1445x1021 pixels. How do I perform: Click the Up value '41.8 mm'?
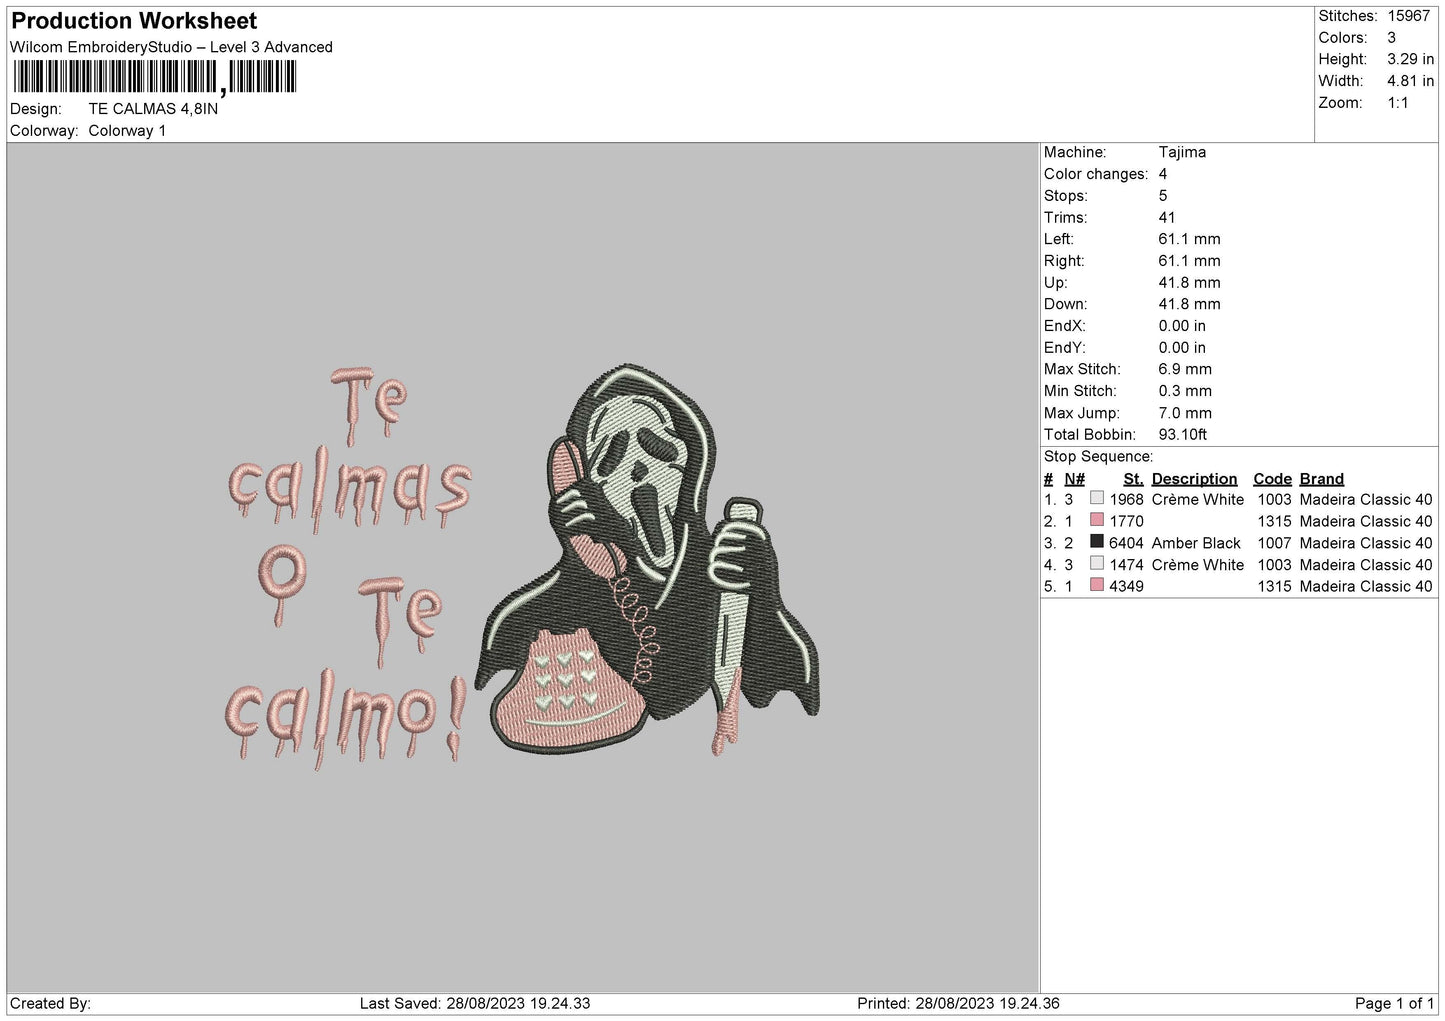1189,283
